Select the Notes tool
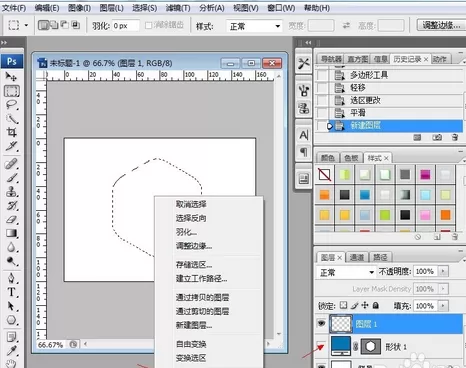 pyautogui.click(x=11, y=337)
